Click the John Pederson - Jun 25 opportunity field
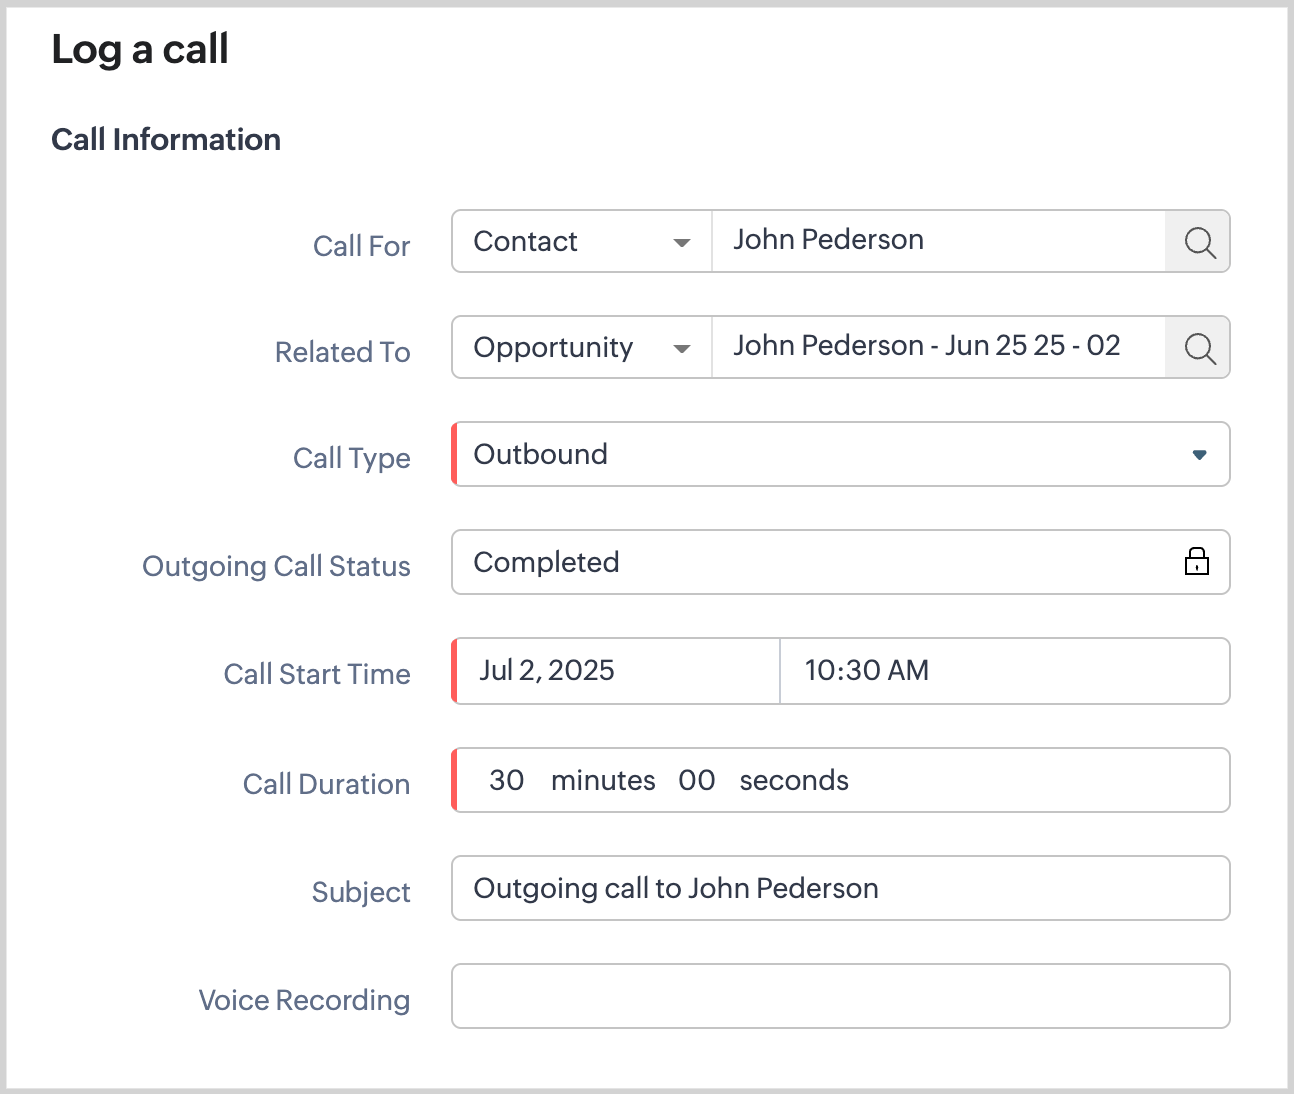Image resolution: width=1294 pixels, height=1094 pixels. pyautogui.click(x=937, y=347)
